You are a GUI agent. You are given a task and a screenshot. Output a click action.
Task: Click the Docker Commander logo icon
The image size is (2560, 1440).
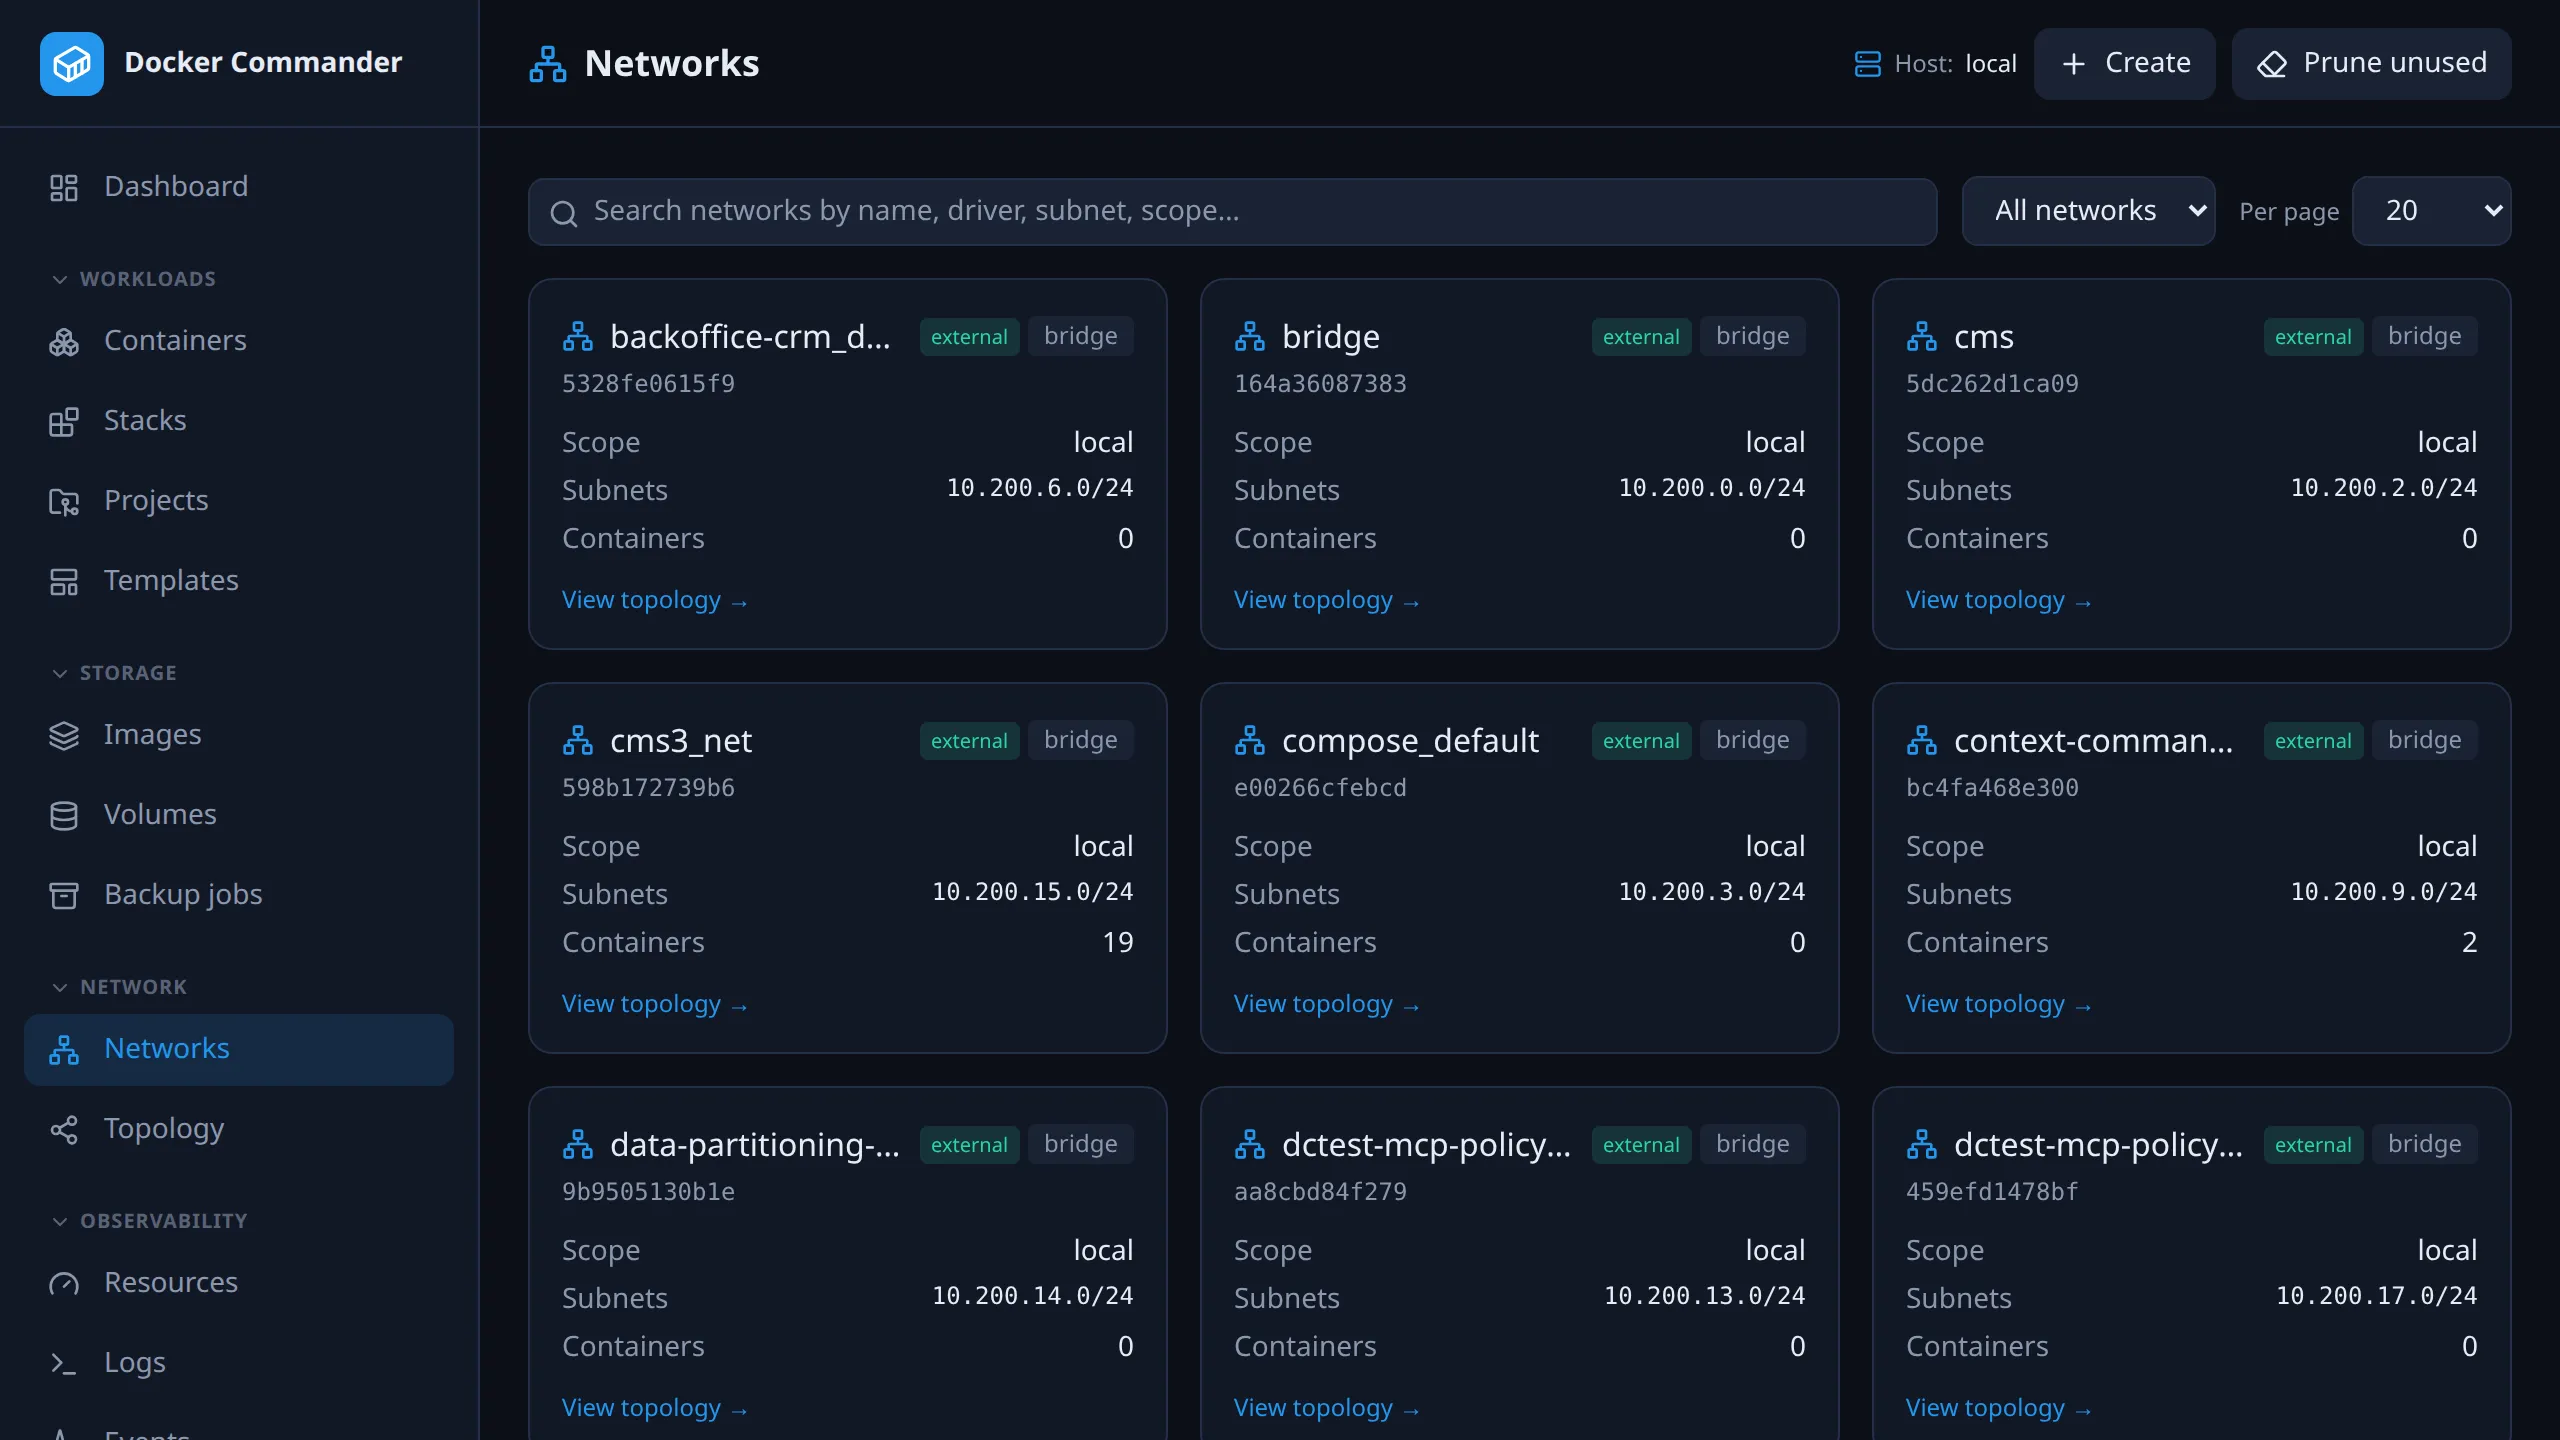71,63
